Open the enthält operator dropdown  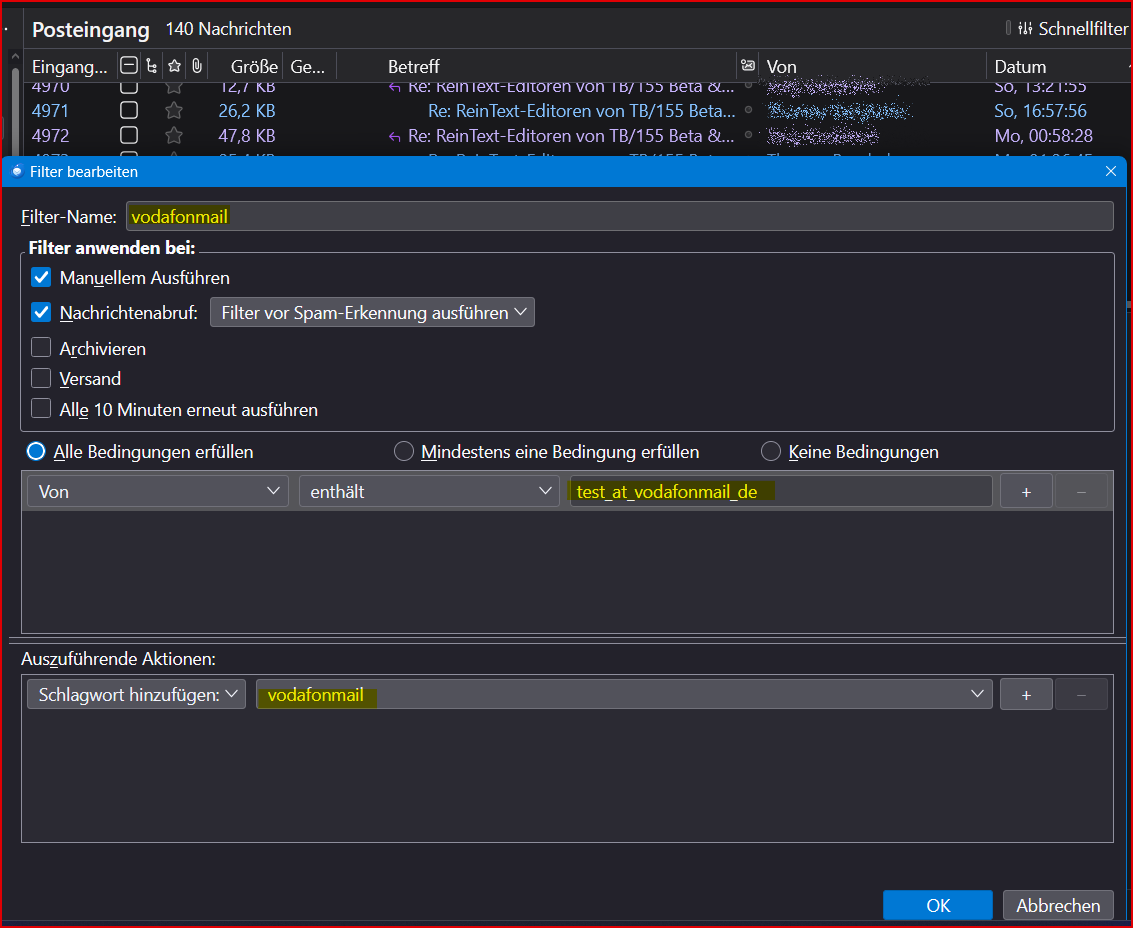[x=429, y=491]
